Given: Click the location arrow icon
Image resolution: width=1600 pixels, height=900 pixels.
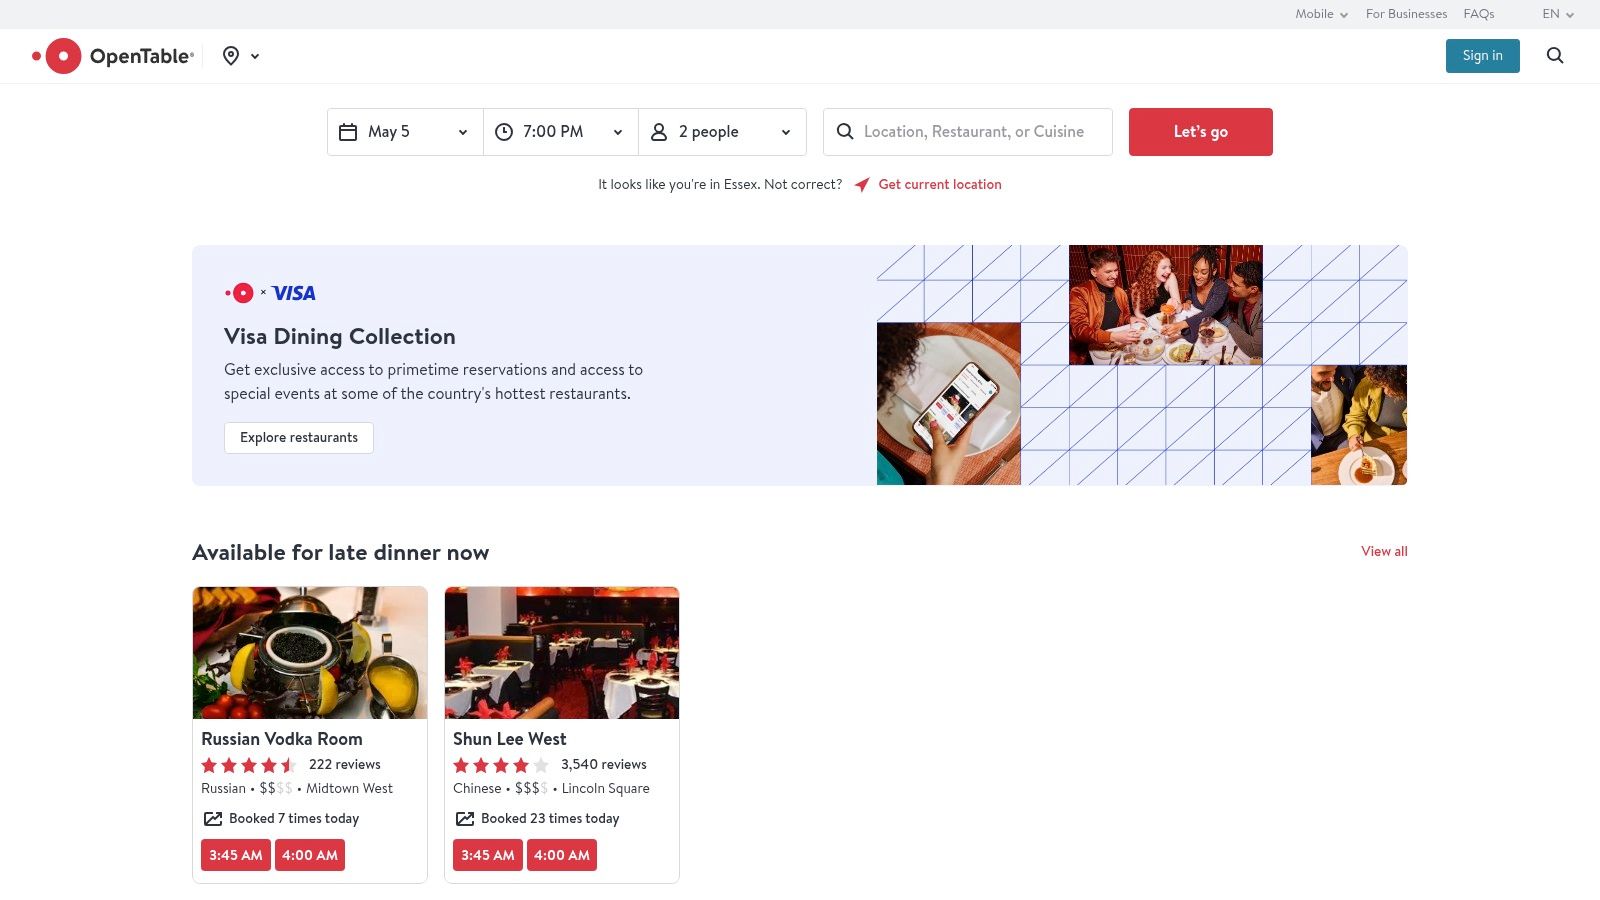Looking at the screenshot, I should [x=862, y=185].
